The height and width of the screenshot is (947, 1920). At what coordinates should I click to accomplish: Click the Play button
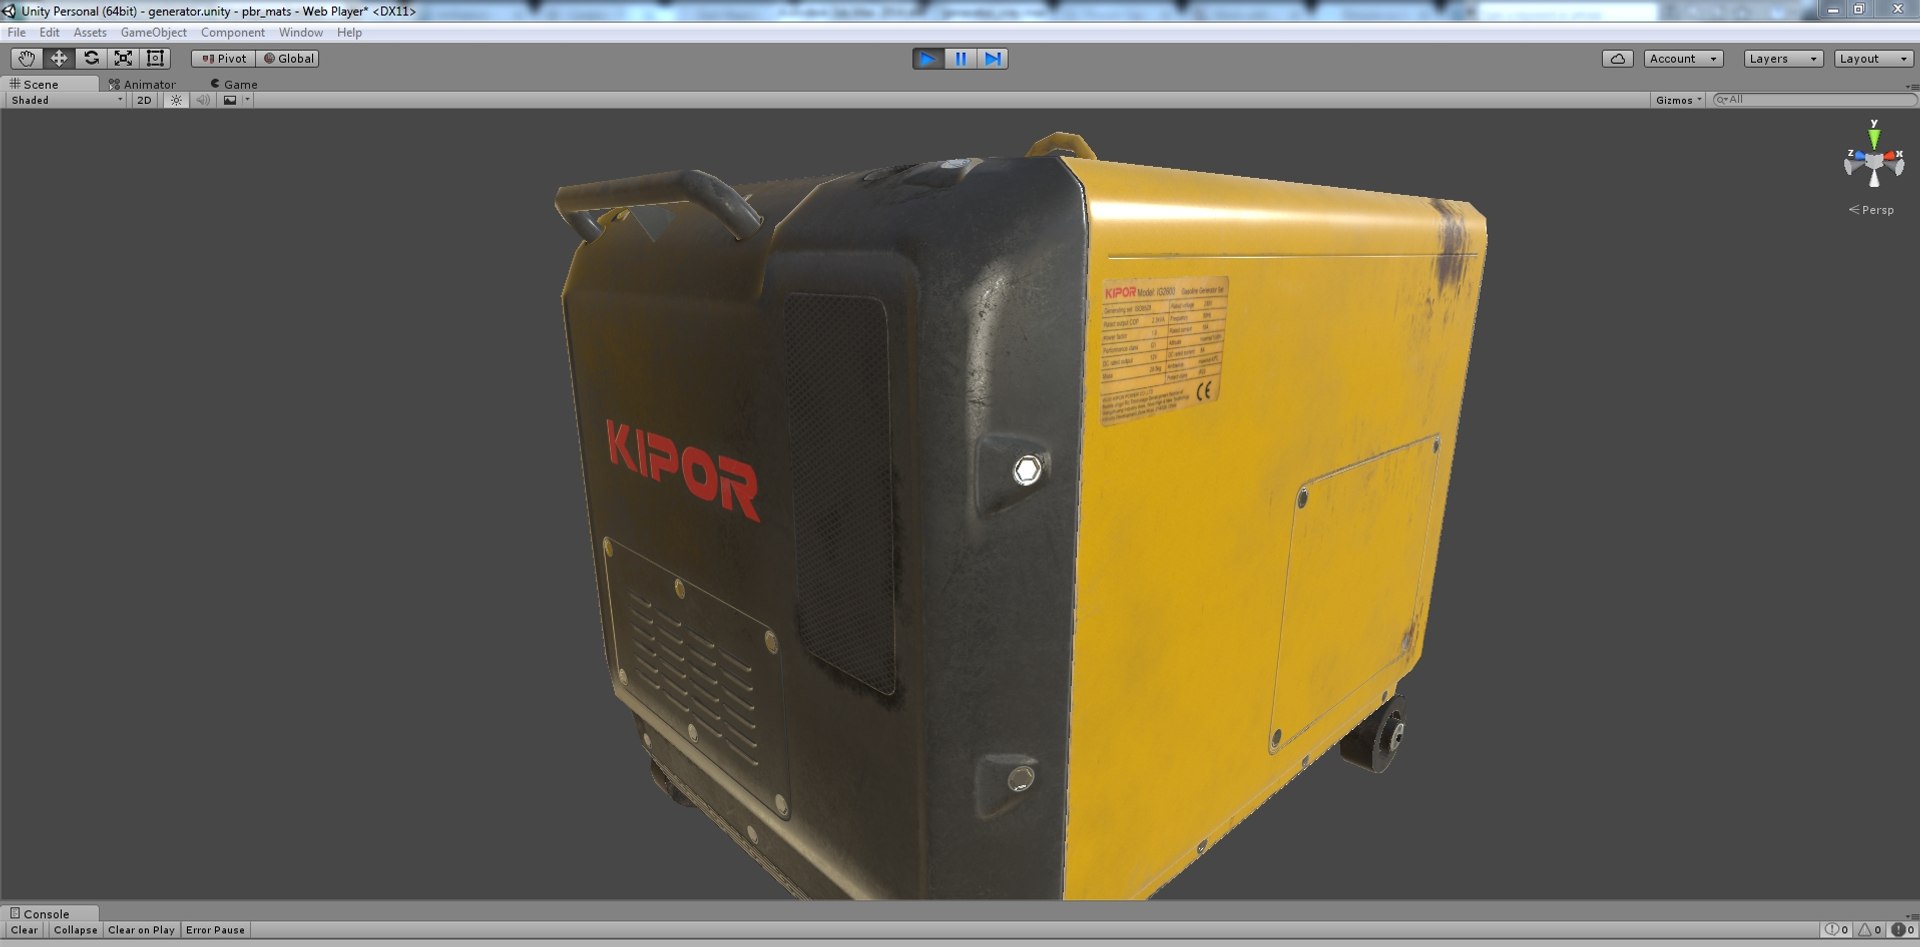(x=928, y=59)
